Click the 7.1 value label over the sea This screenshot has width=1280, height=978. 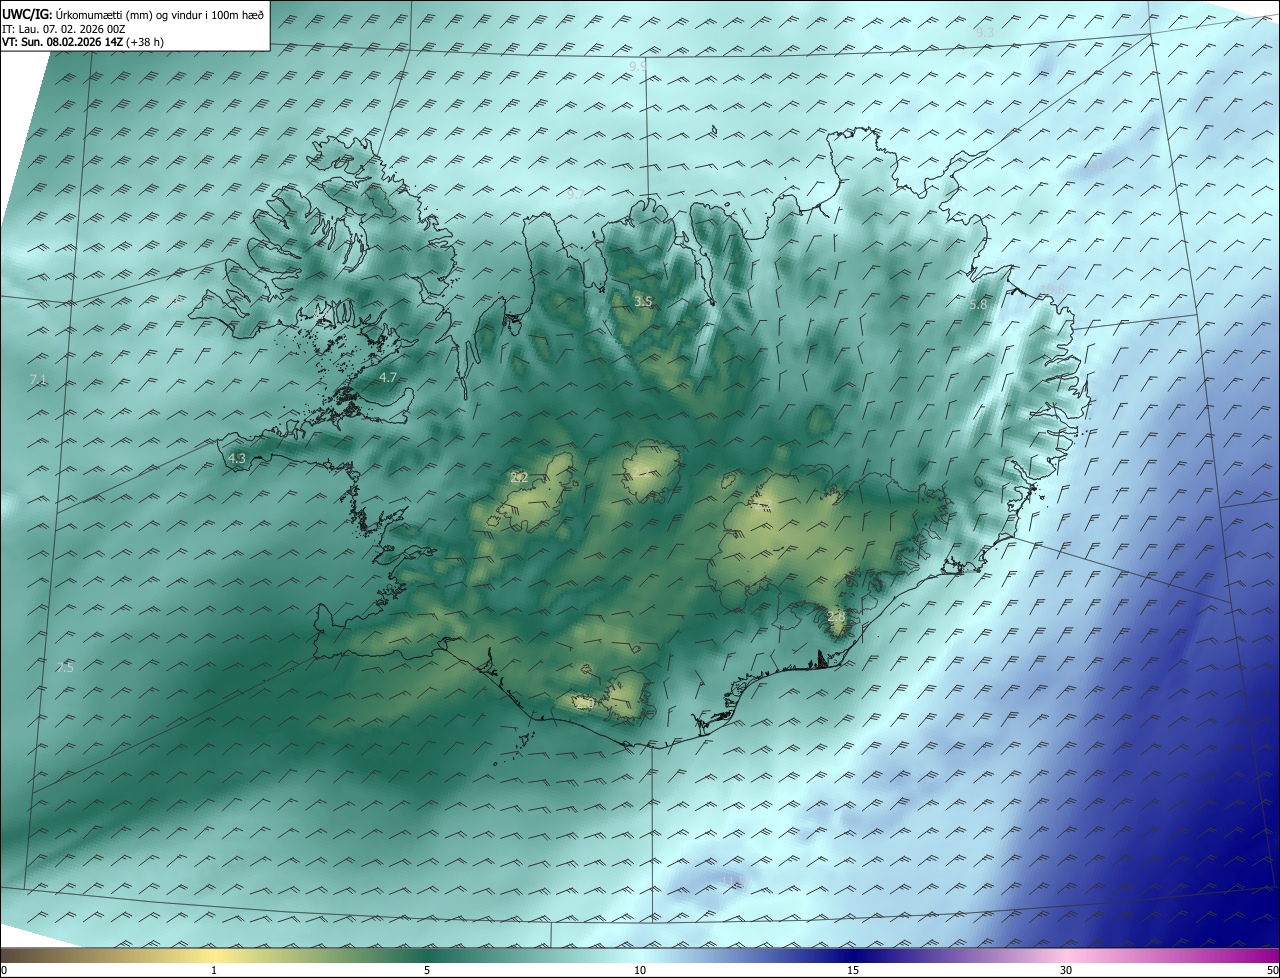pos(38,380)
